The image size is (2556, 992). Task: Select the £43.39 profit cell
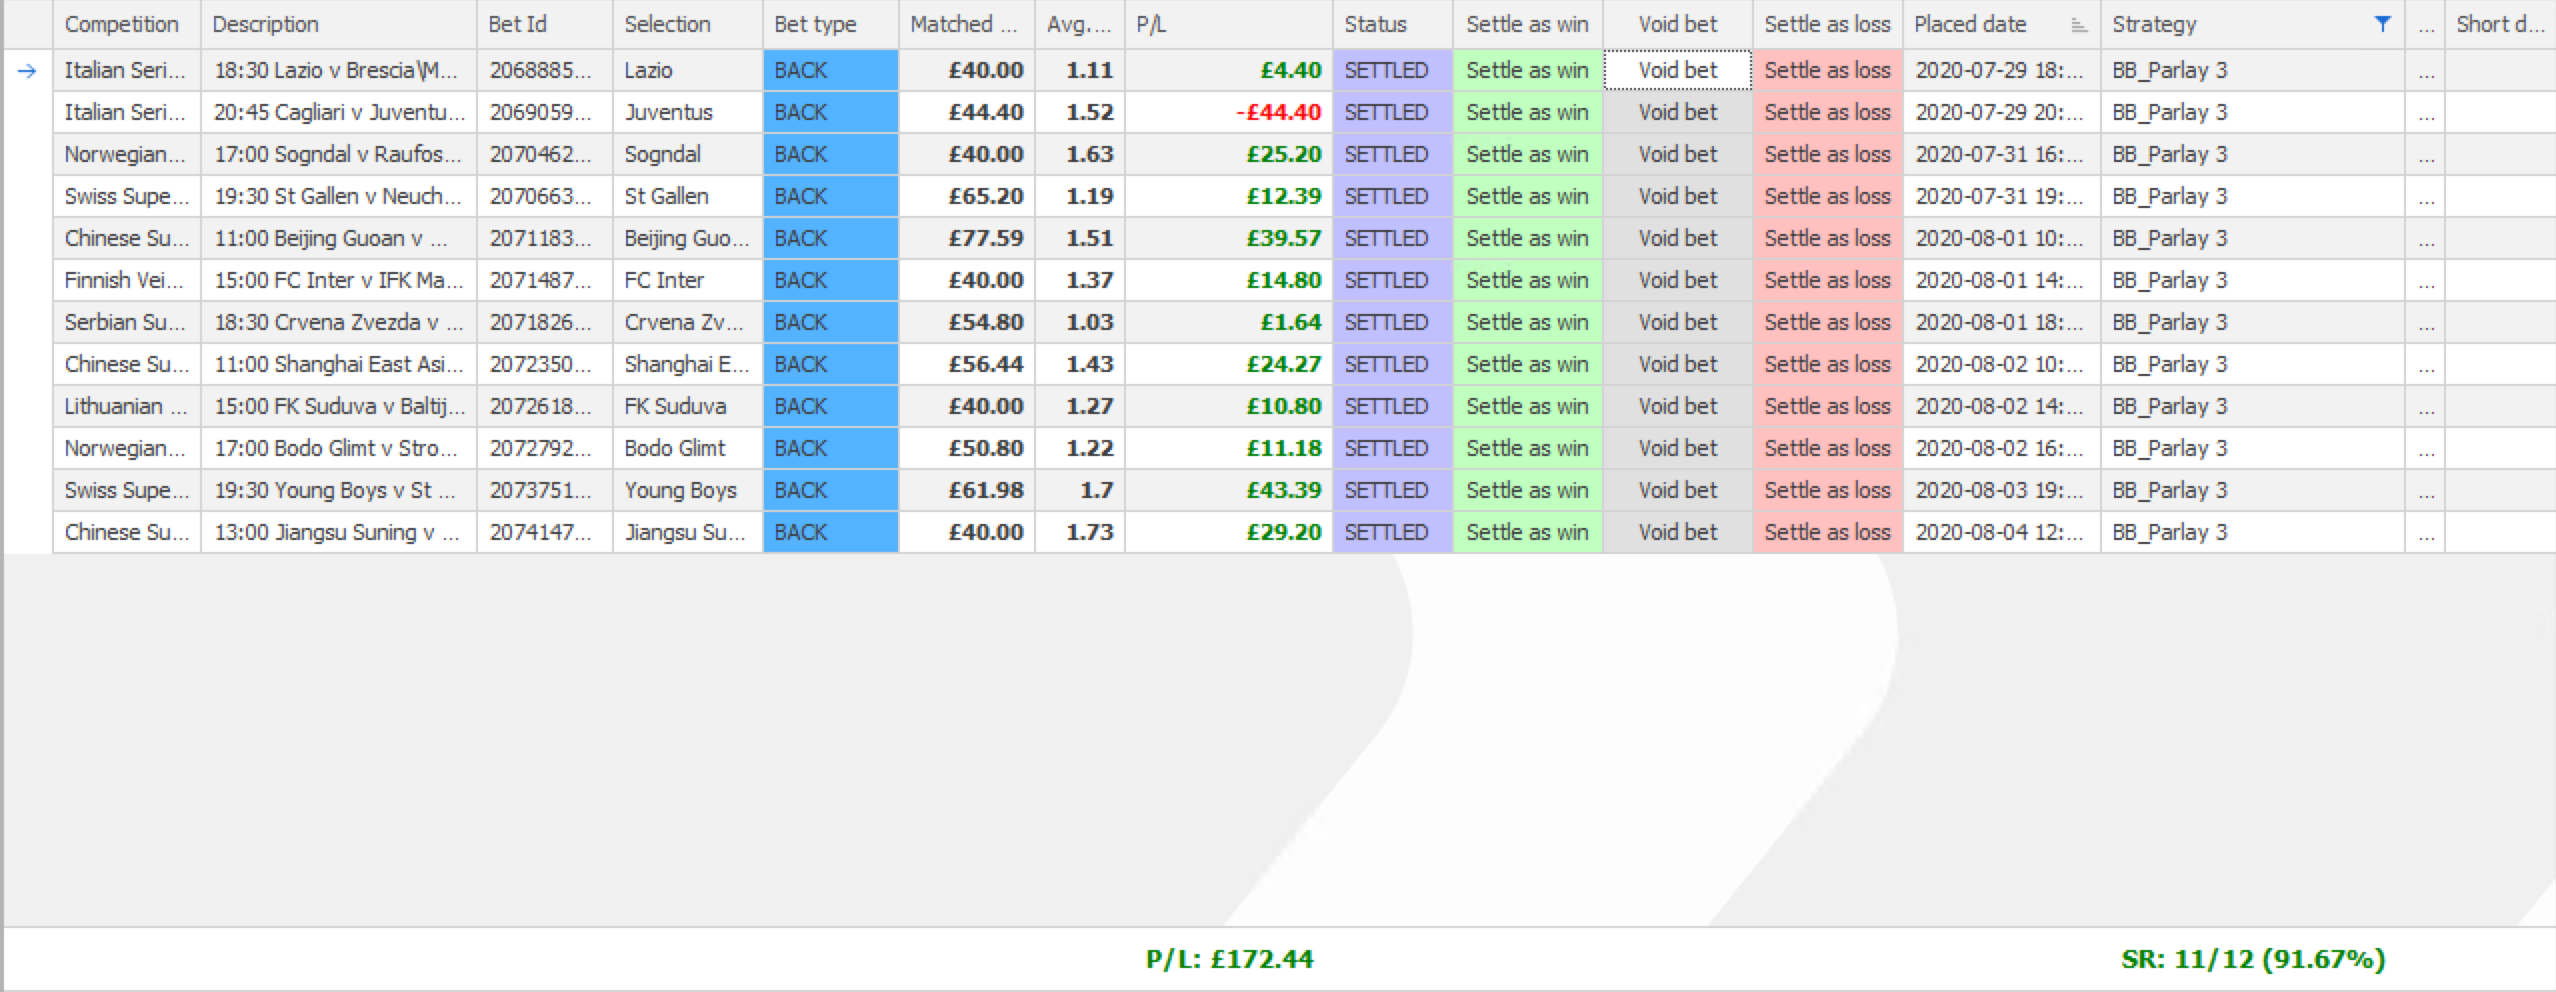(x=1228, y=490)
